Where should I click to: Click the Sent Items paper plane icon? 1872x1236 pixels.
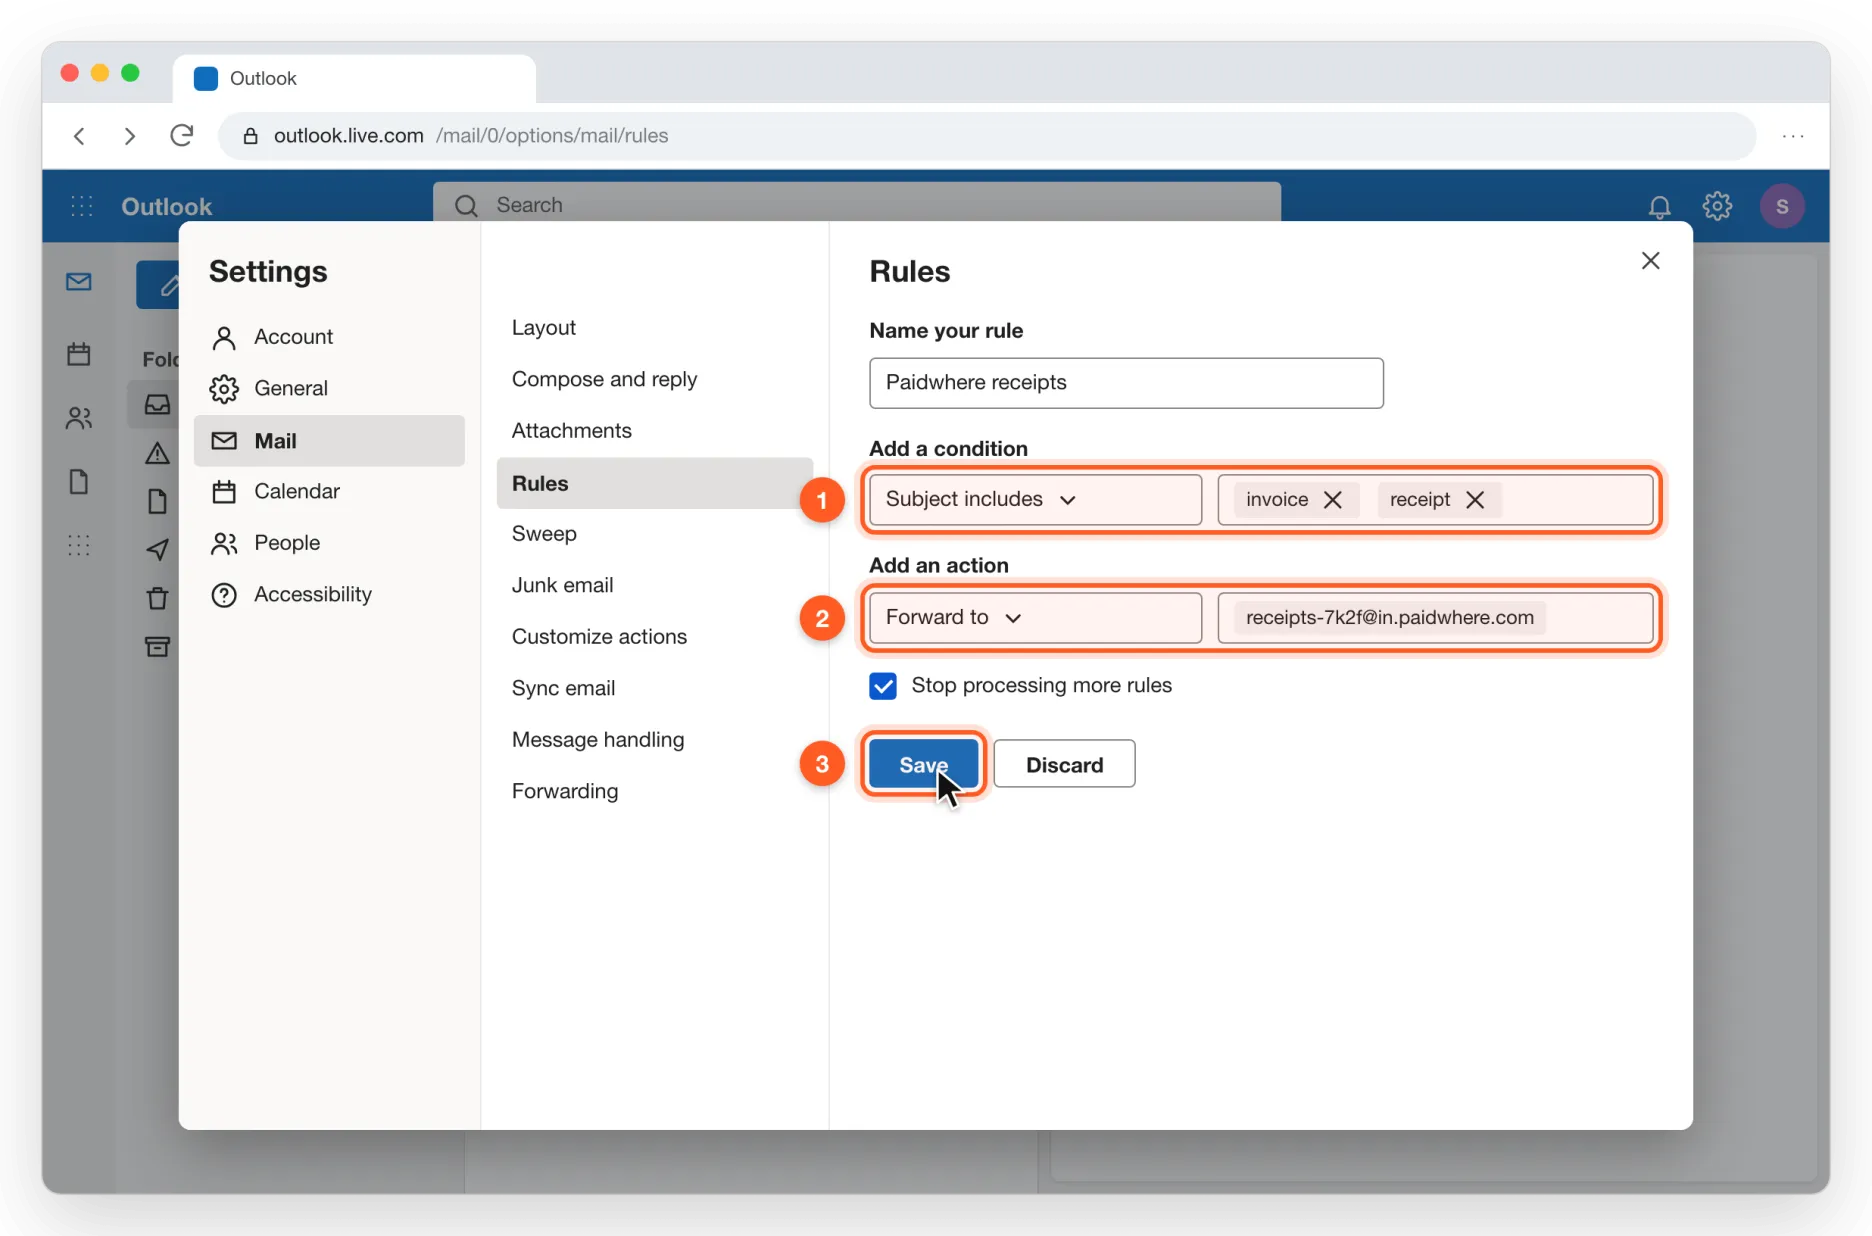pos(157,549)
